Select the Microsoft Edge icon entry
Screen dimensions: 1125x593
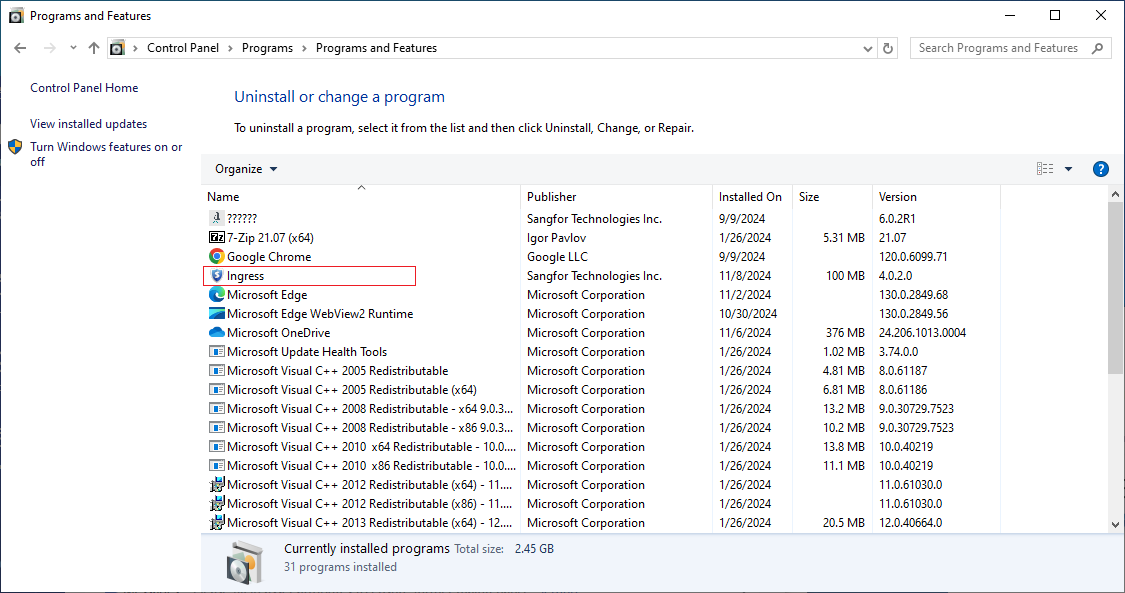tap(217, 295)
